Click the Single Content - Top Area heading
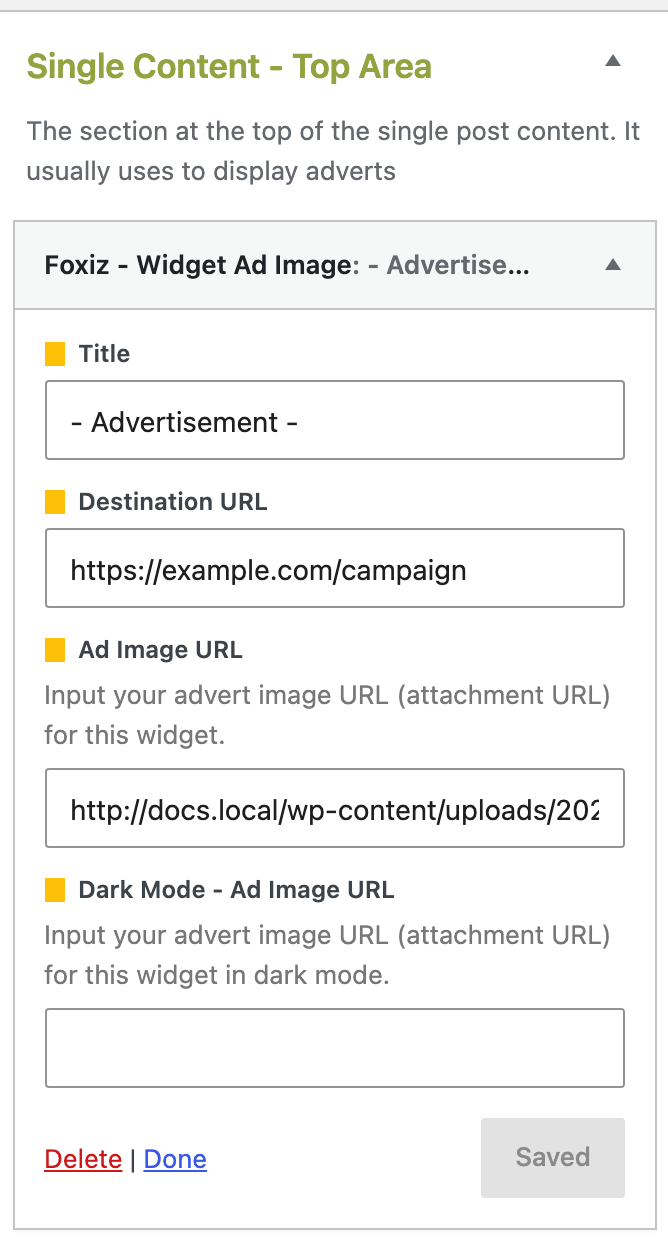The width and height of the screenshot is (668, 1242). (229, 67)
